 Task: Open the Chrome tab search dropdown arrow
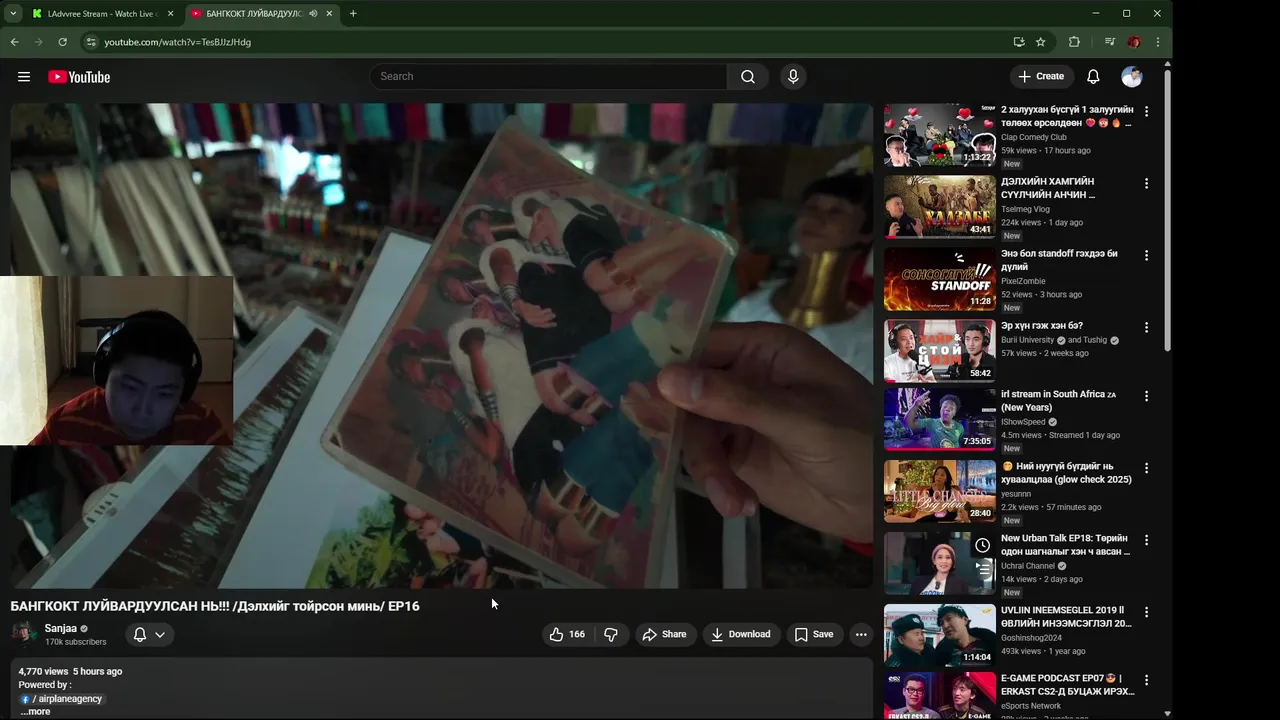13,13
